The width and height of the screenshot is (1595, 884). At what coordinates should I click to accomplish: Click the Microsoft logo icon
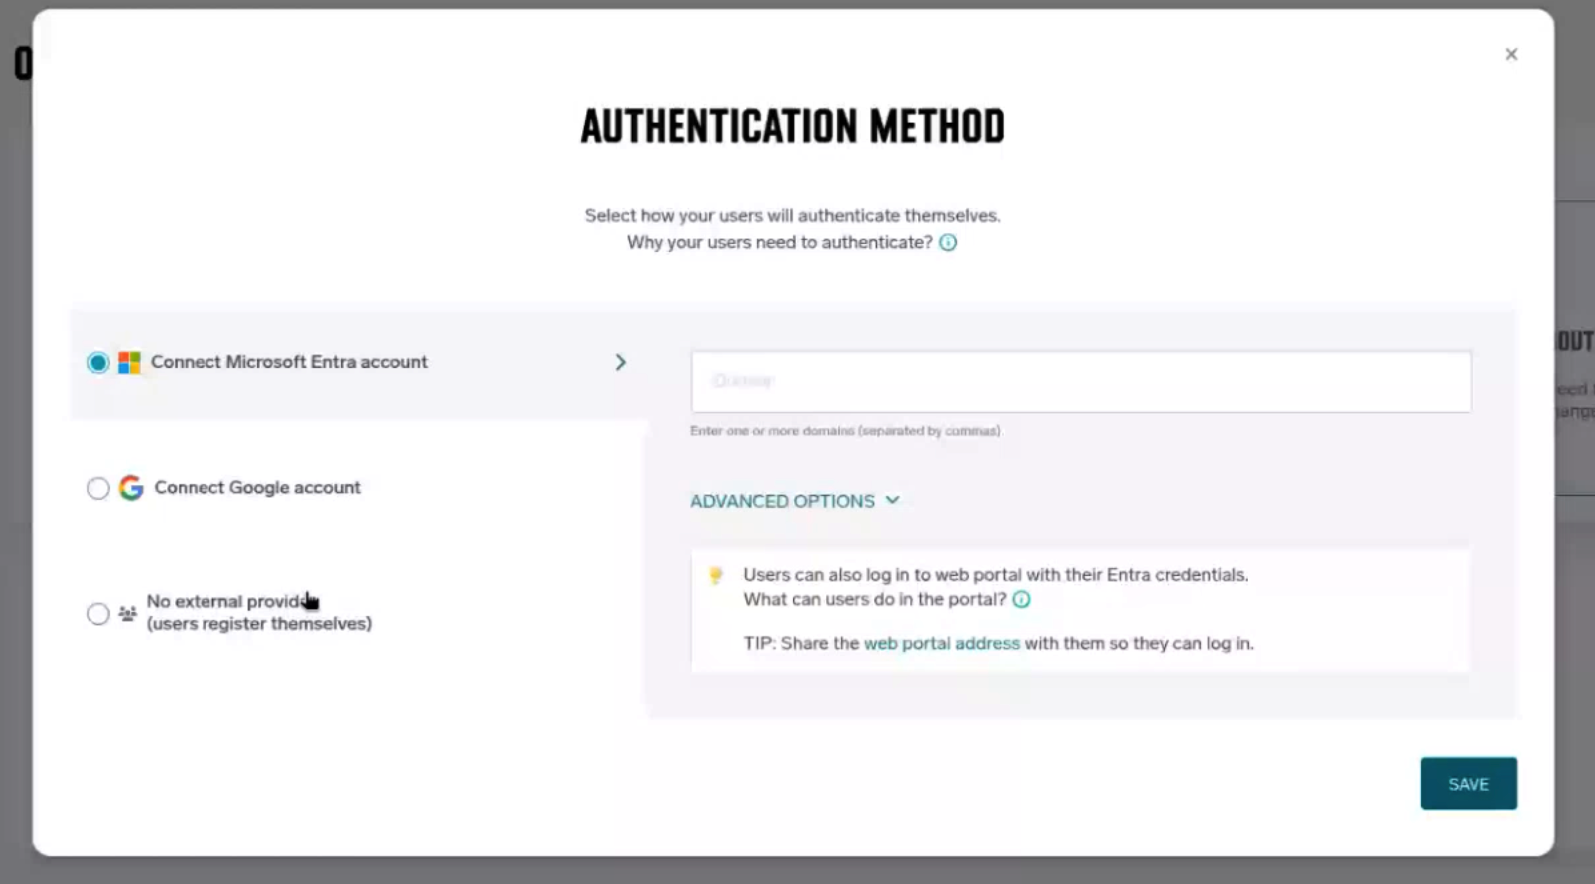(x=129, y=362)
